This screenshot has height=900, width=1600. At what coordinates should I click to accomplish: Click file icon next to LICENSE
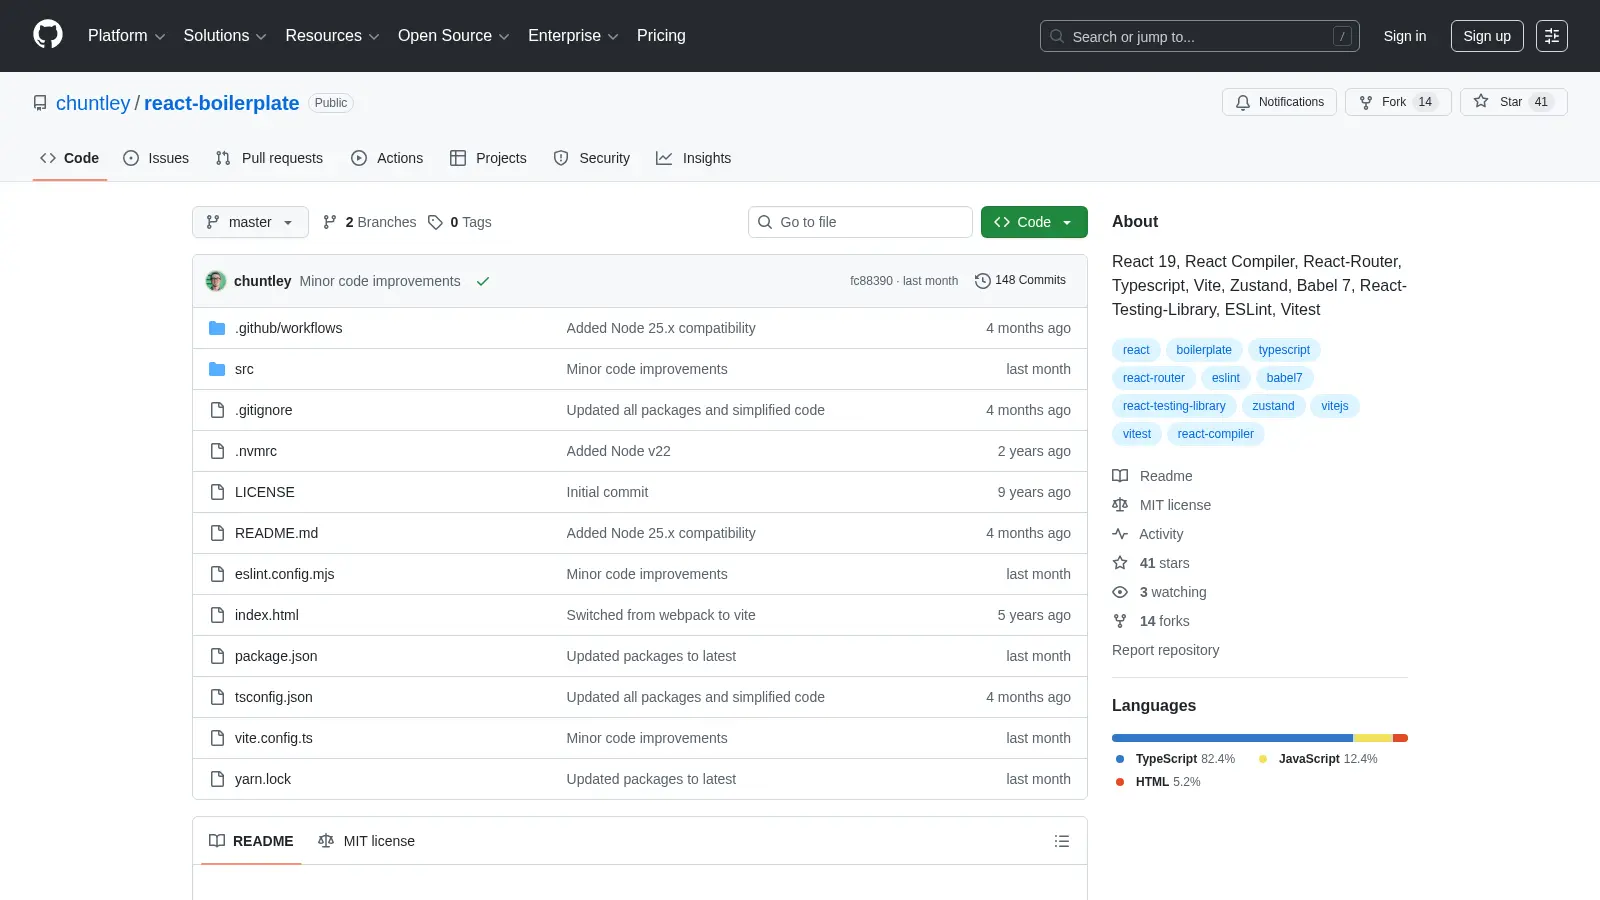(217, 492)
